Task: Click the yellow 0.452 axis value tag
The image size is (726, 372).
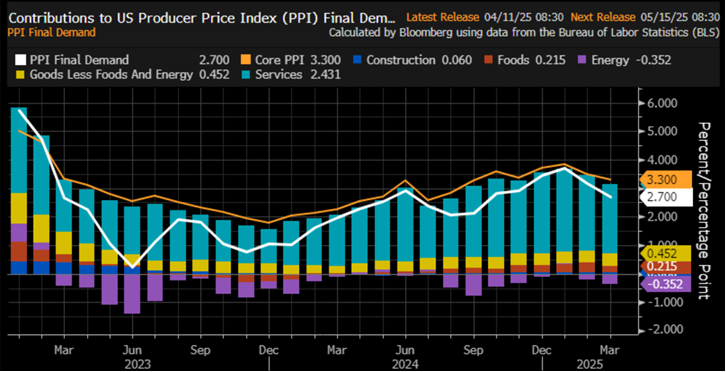Action: click(665, 254)
